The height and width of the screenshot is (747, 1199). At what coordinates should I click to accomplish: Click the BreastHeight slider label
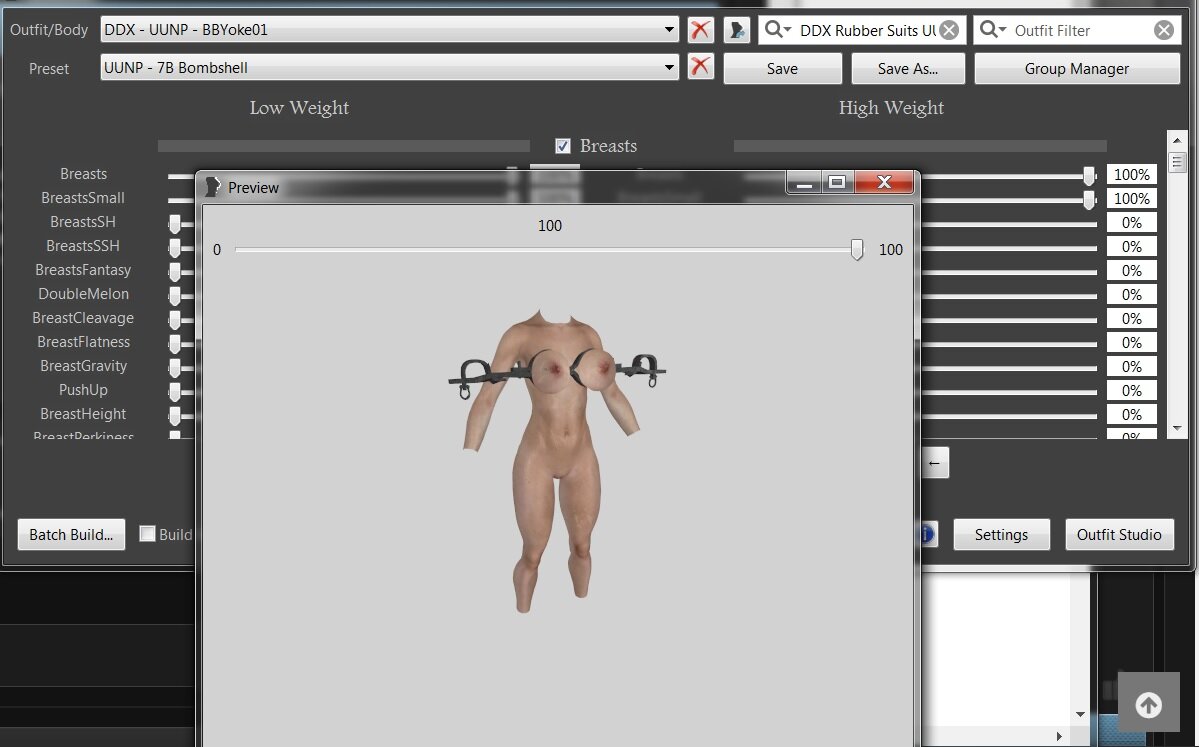coord(83,414)
